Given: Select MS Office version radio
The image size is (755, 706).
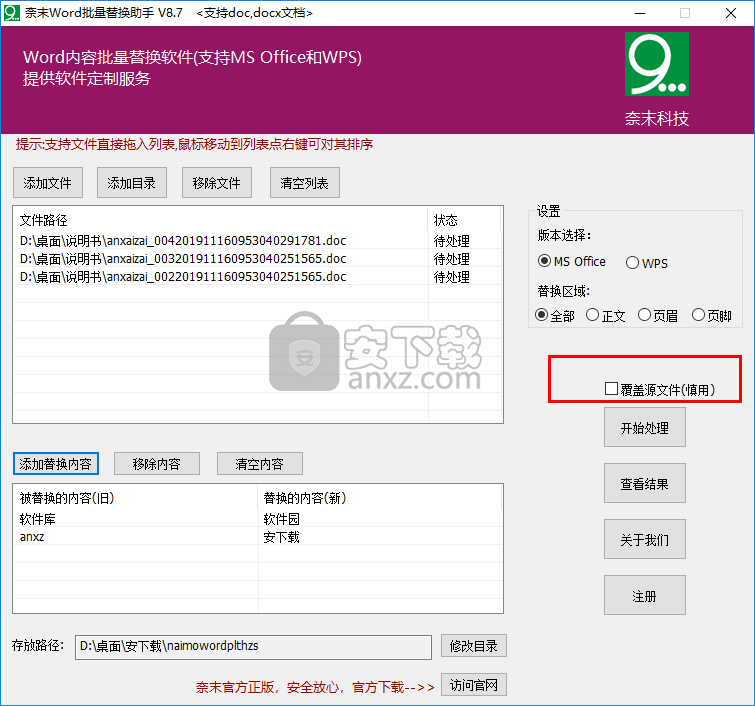Looking at the screenshot, I should coord(572,261).
